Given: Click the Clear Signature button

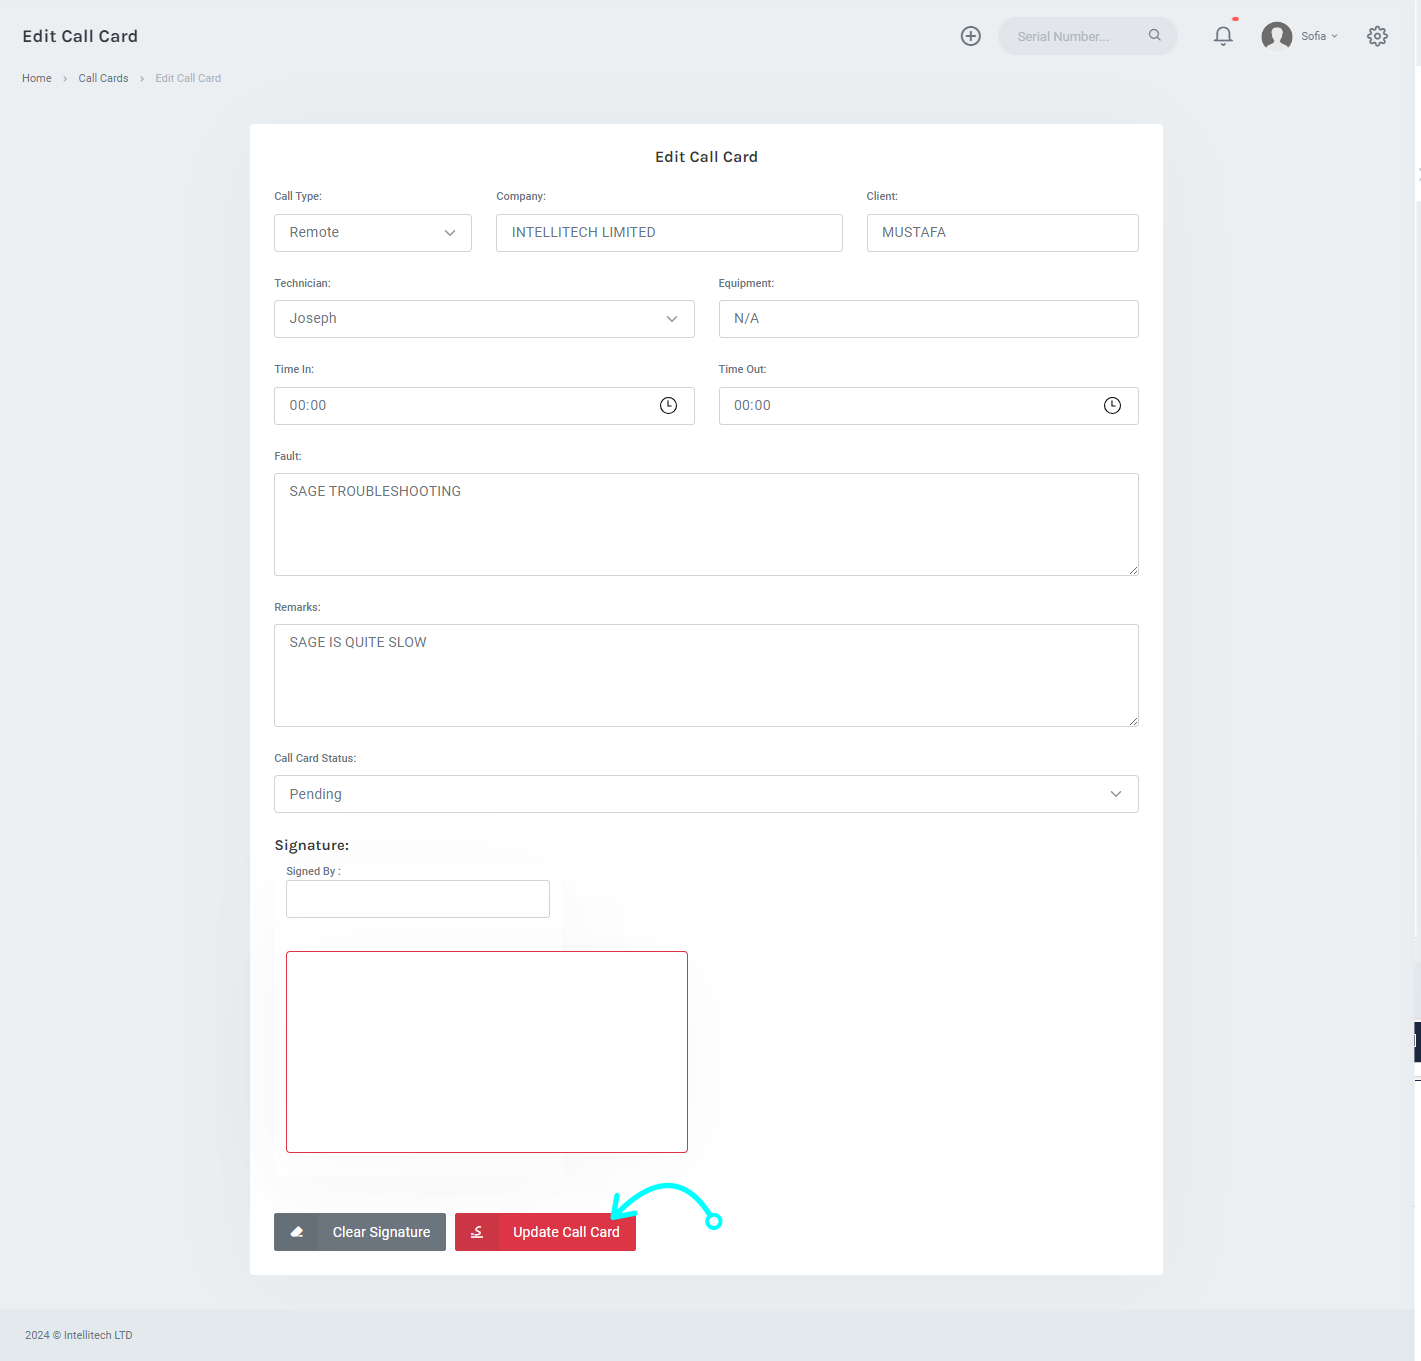Looking at the screenshot, I should click(x=360, y=1232).
